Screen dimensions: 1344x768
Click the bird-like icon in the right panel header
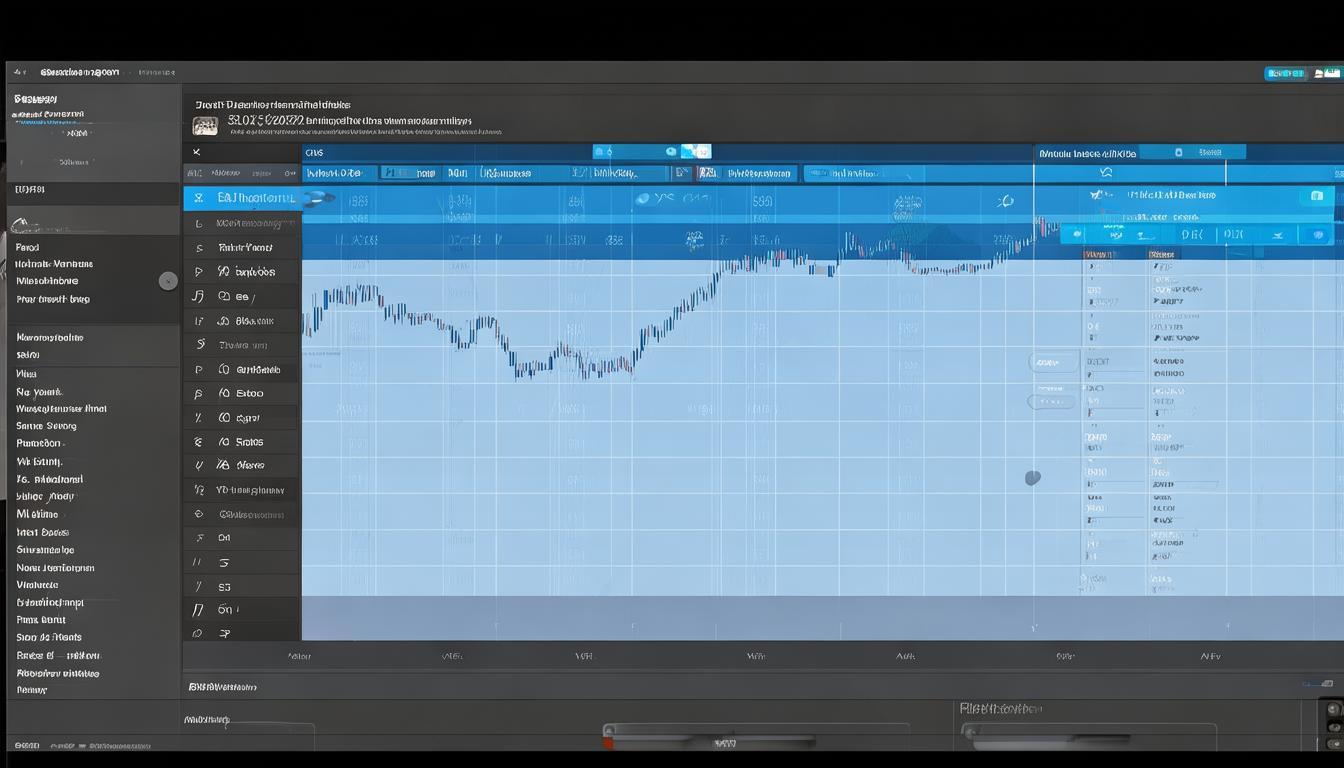1104,173
